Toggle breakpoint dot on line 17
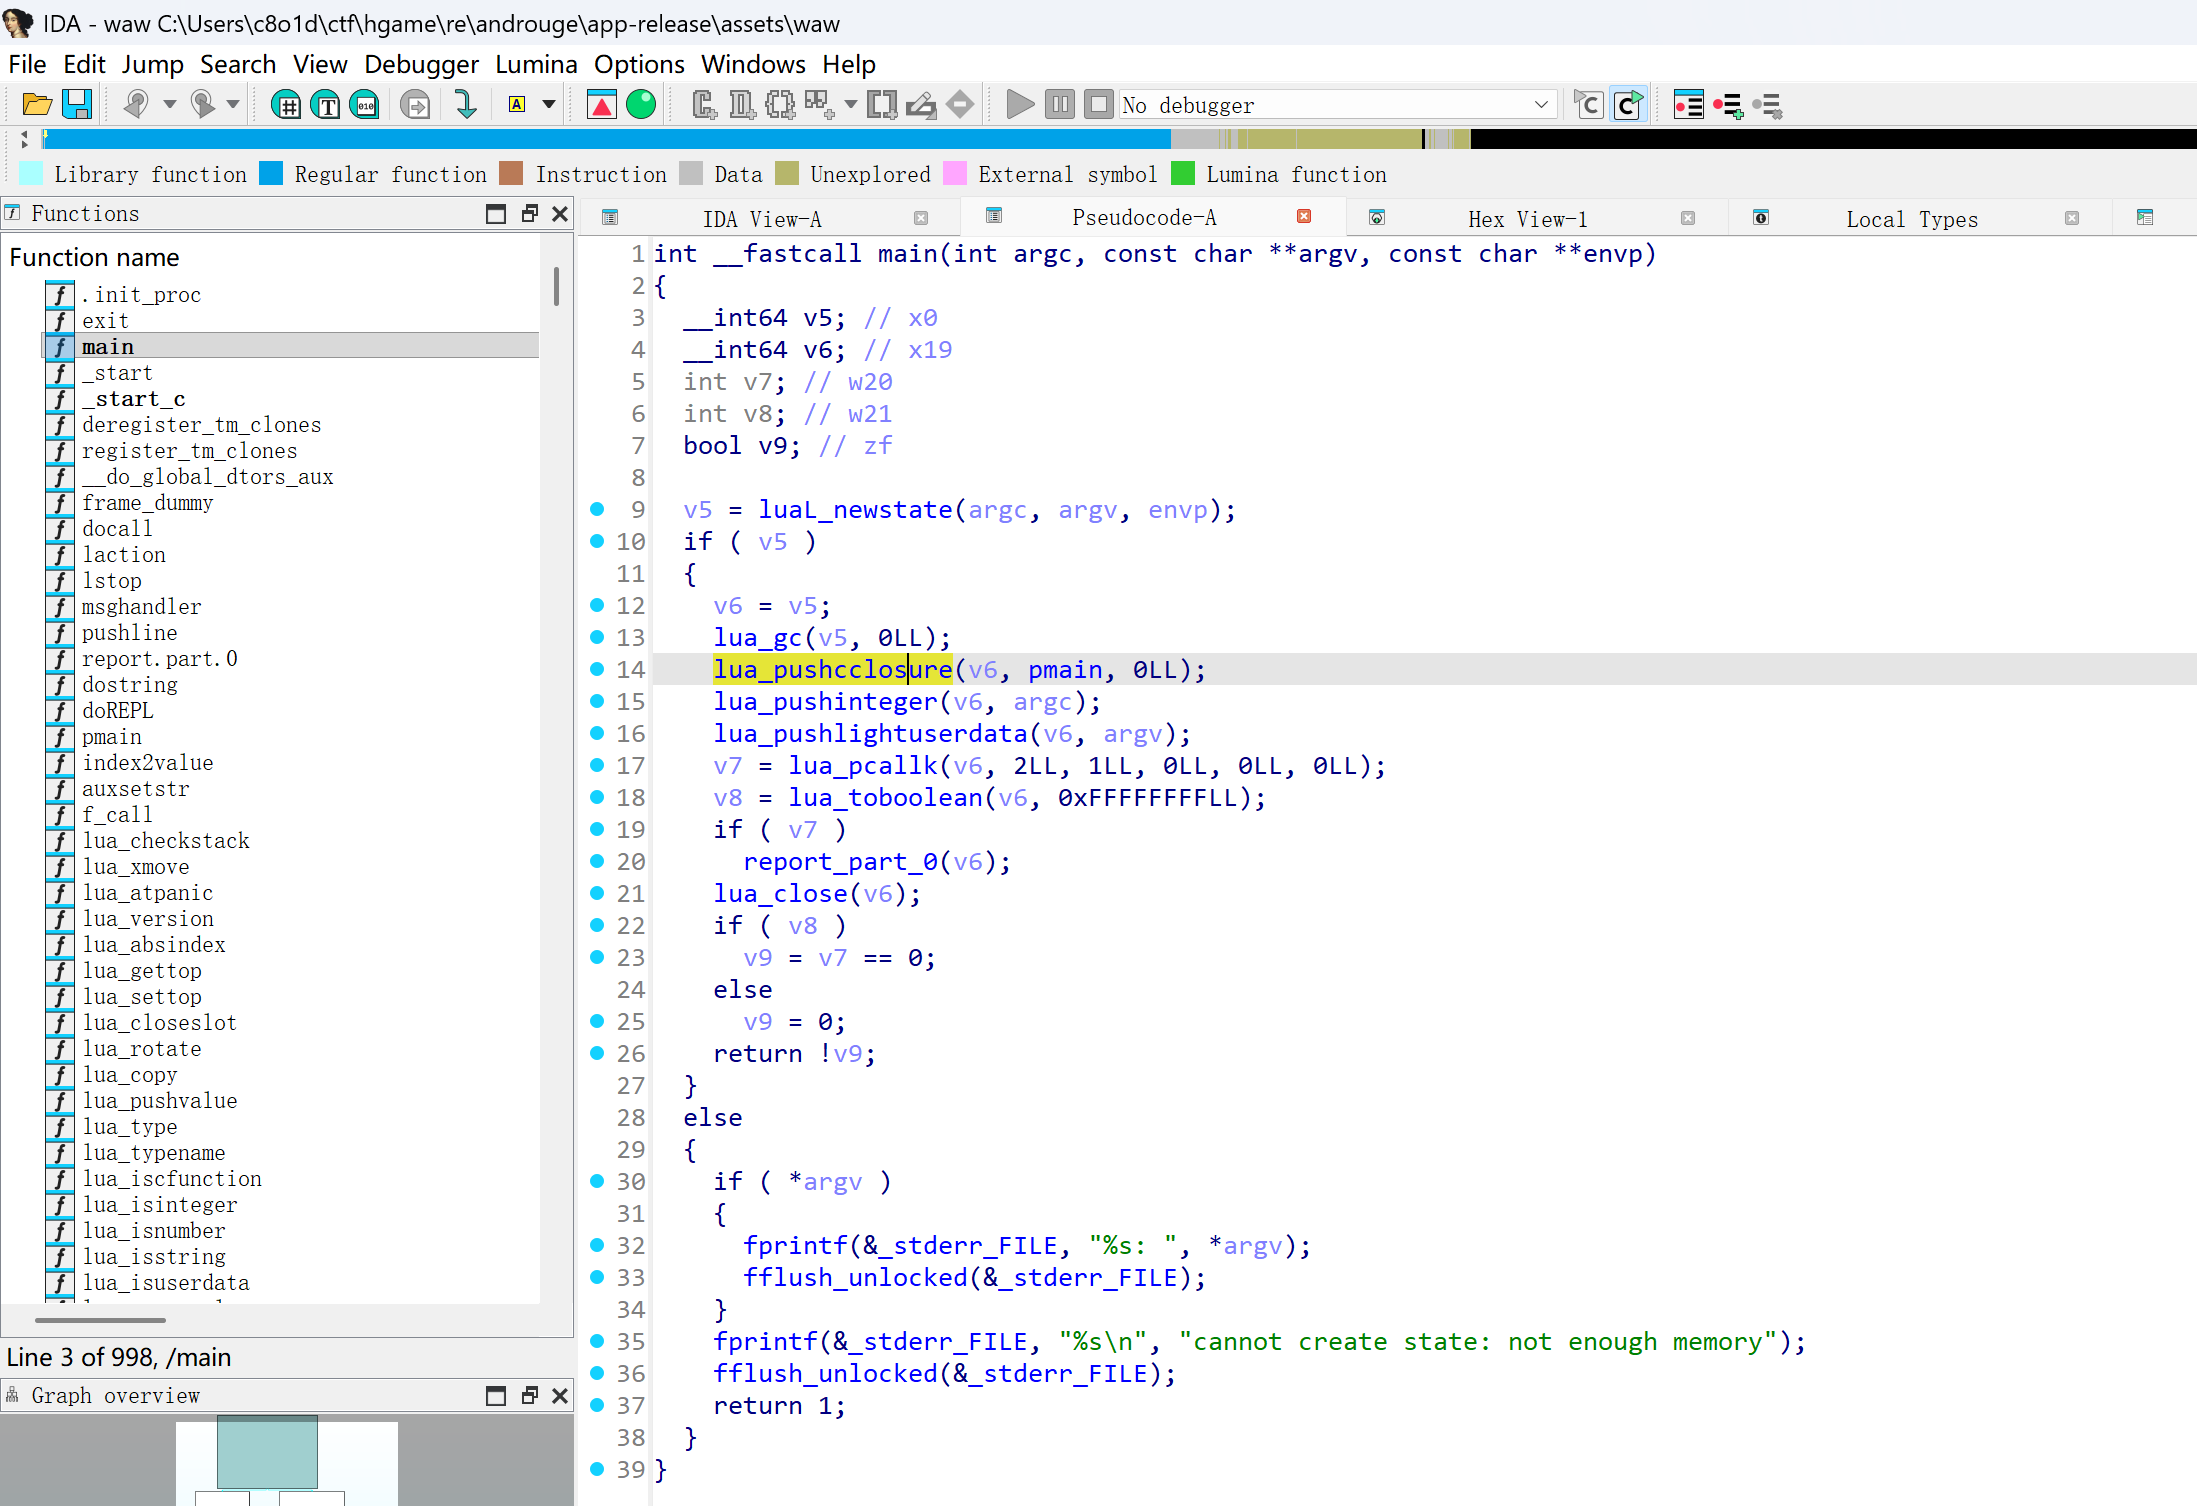This screenshot has width=2197, height=1506. (x=597, y=765)
